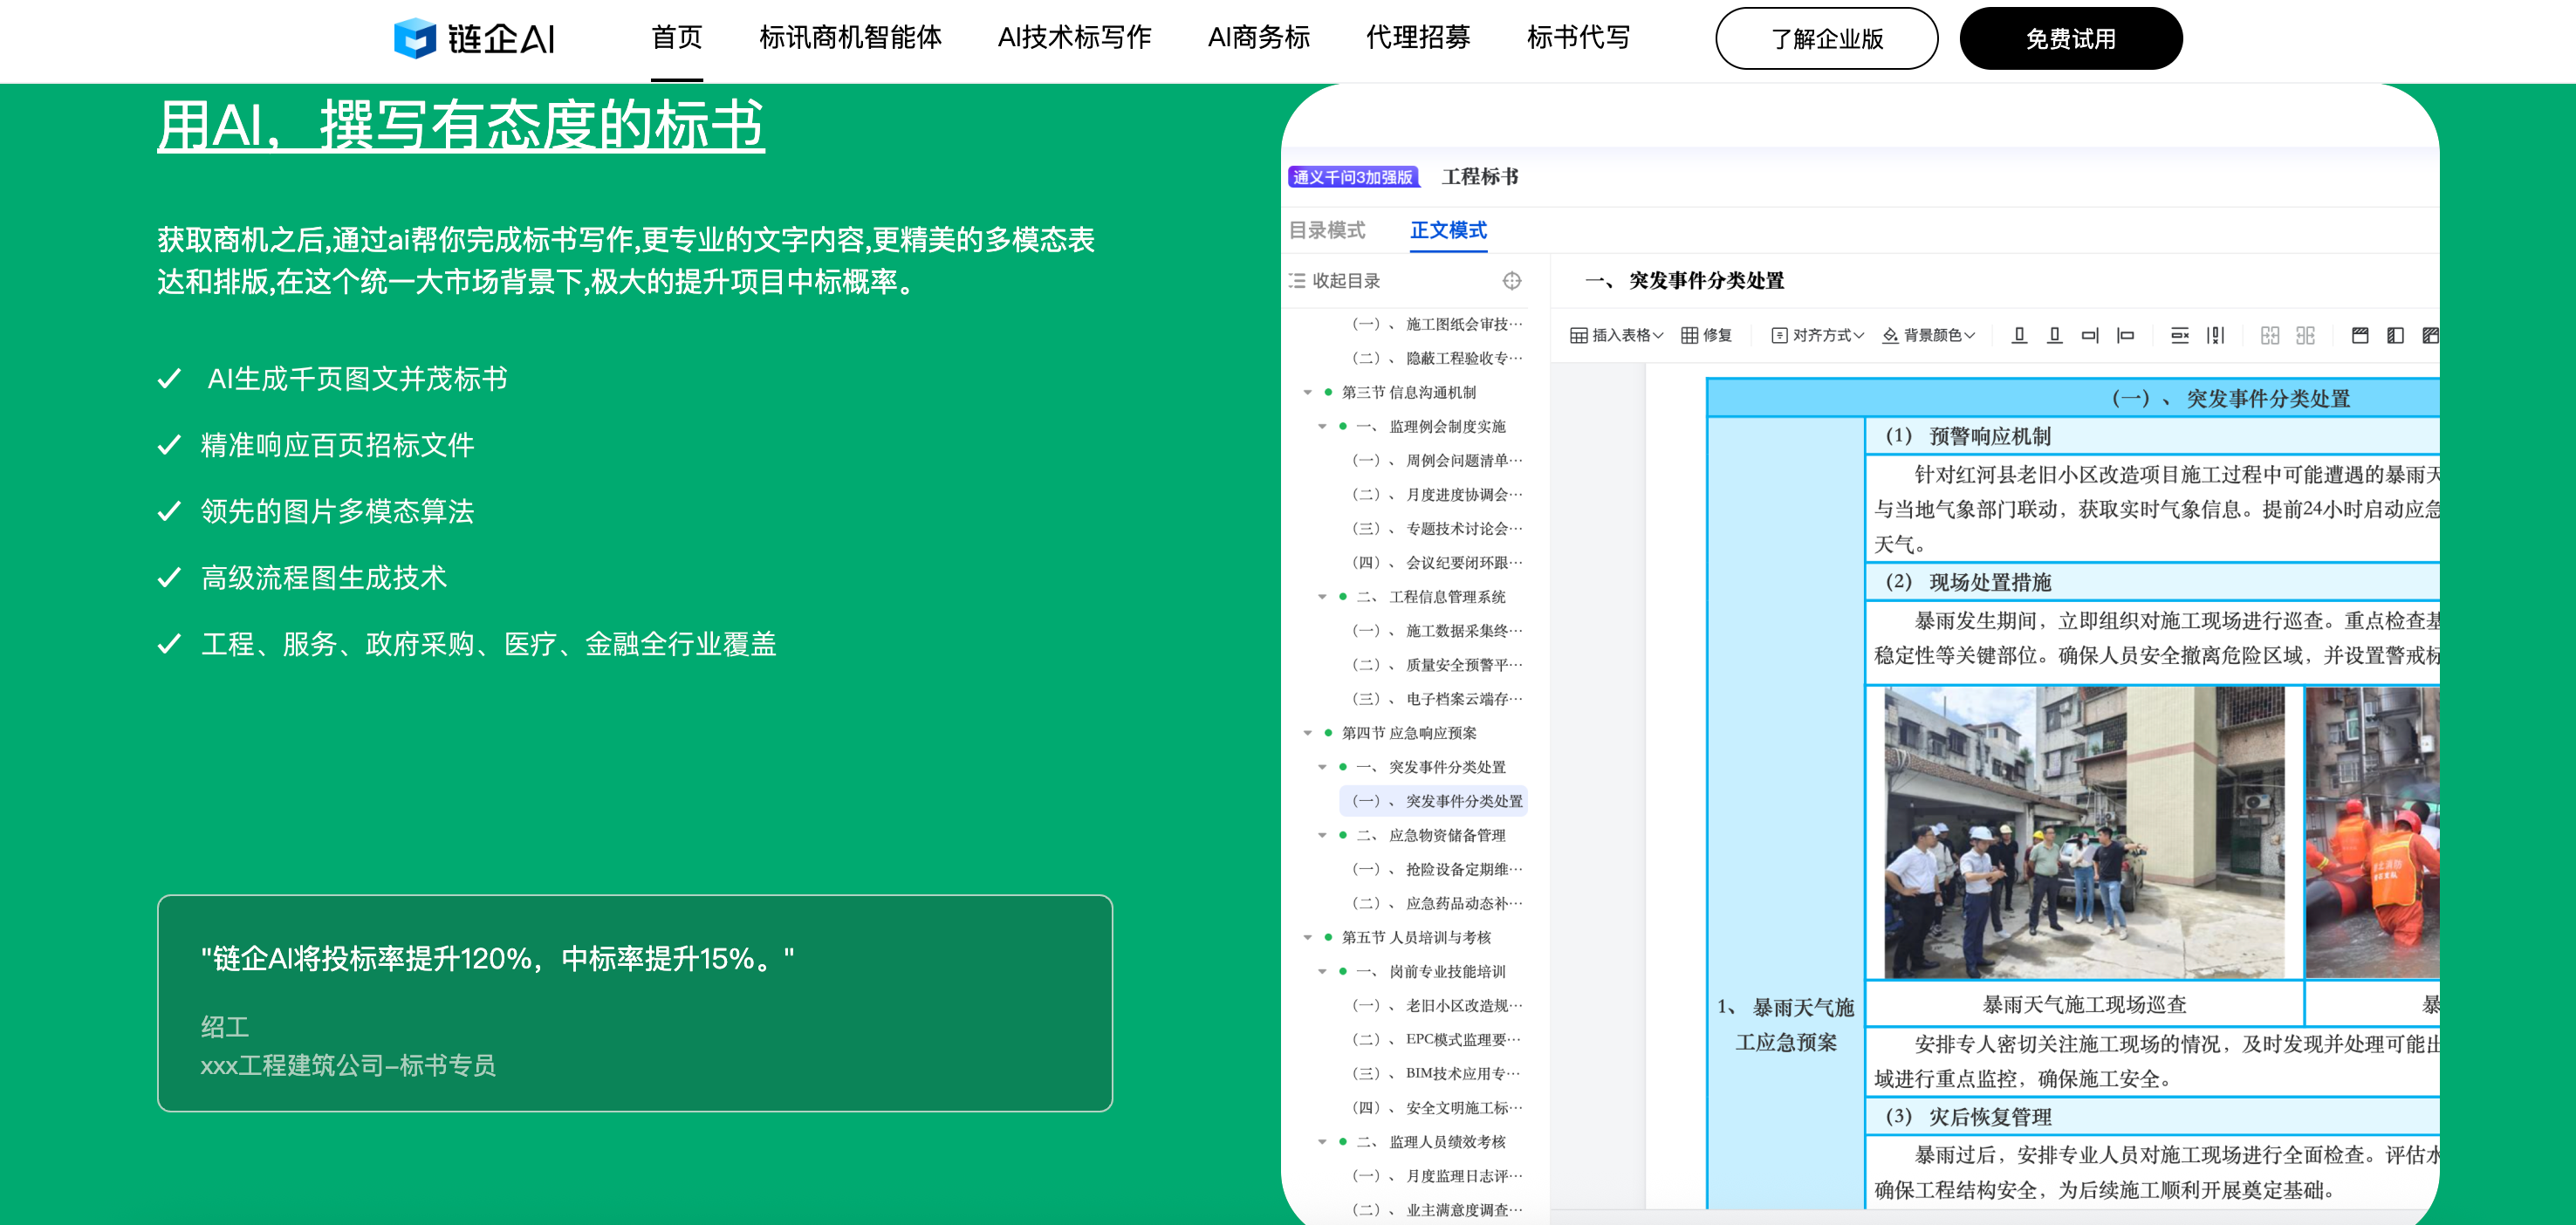This screenshot has height=1225, width=2576.
Task: Open the 插入表格 dropdown
Action: [x=1617, y=335]
